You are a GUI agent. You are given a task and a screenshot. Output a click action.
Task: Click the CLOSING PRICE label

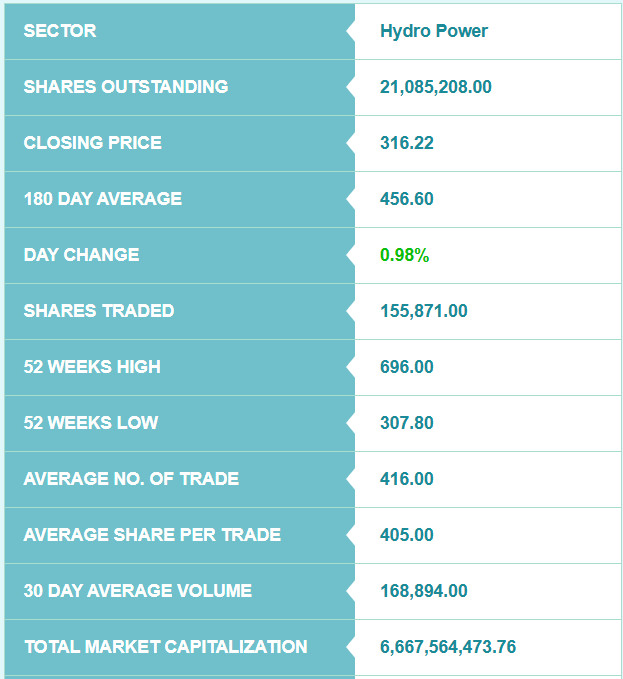click(93, 142)
